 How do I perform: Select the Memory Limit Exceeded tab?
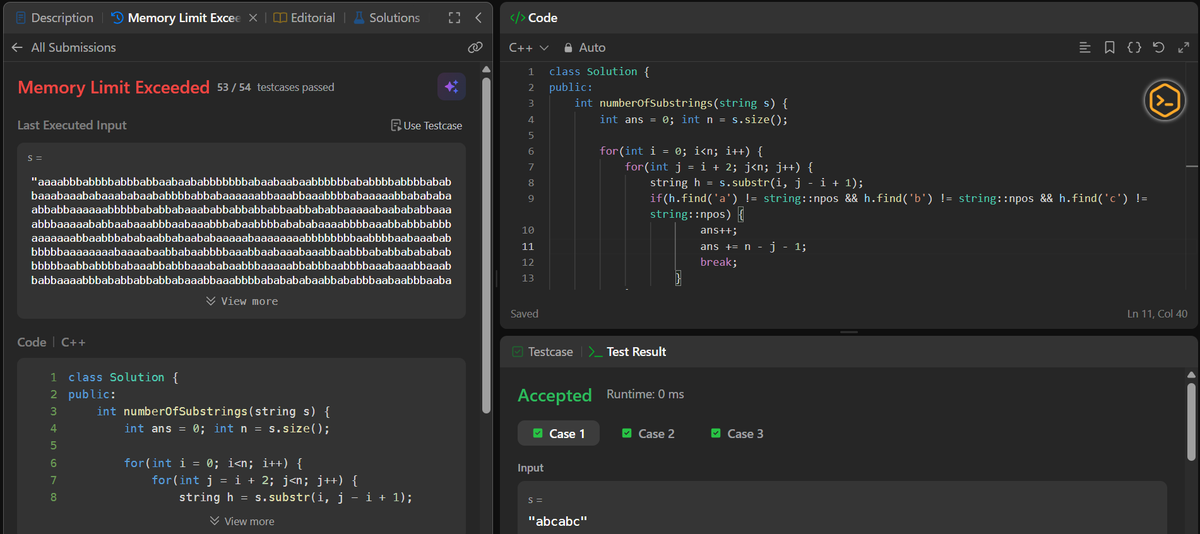(176, 18)
